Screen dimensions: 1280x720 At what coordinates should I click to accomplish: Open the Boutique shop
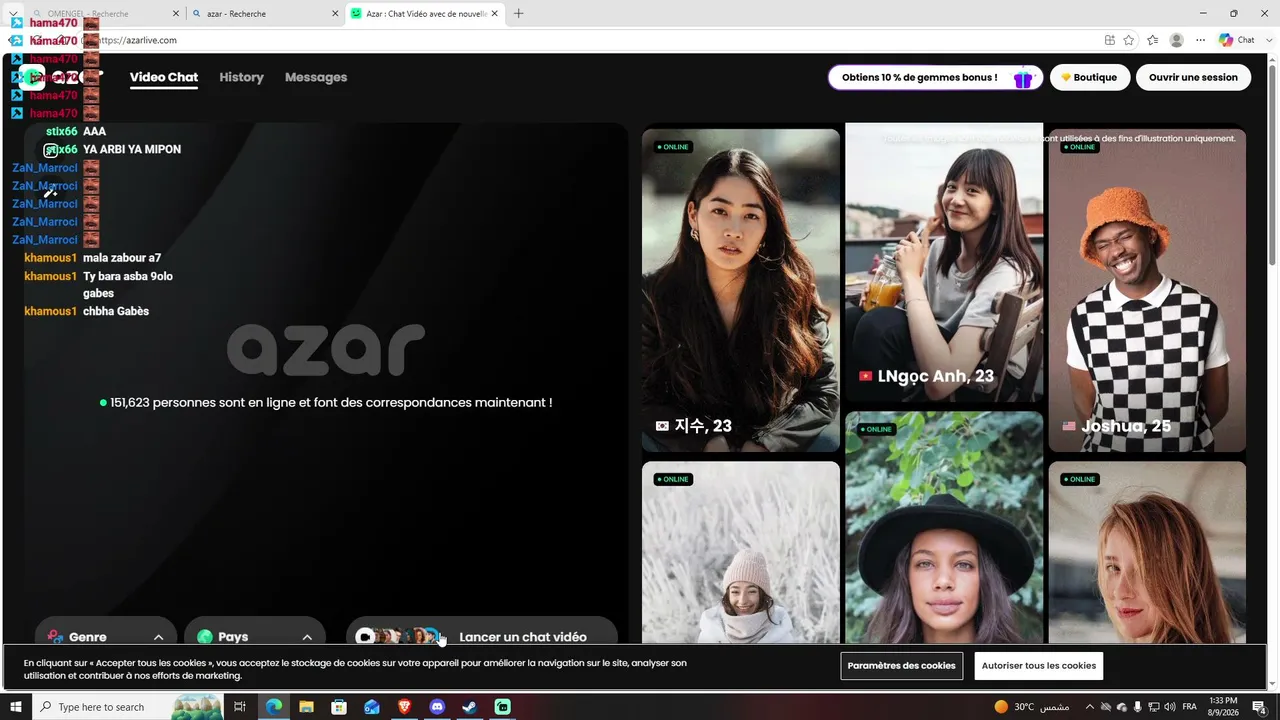(x=1090, y=78)
